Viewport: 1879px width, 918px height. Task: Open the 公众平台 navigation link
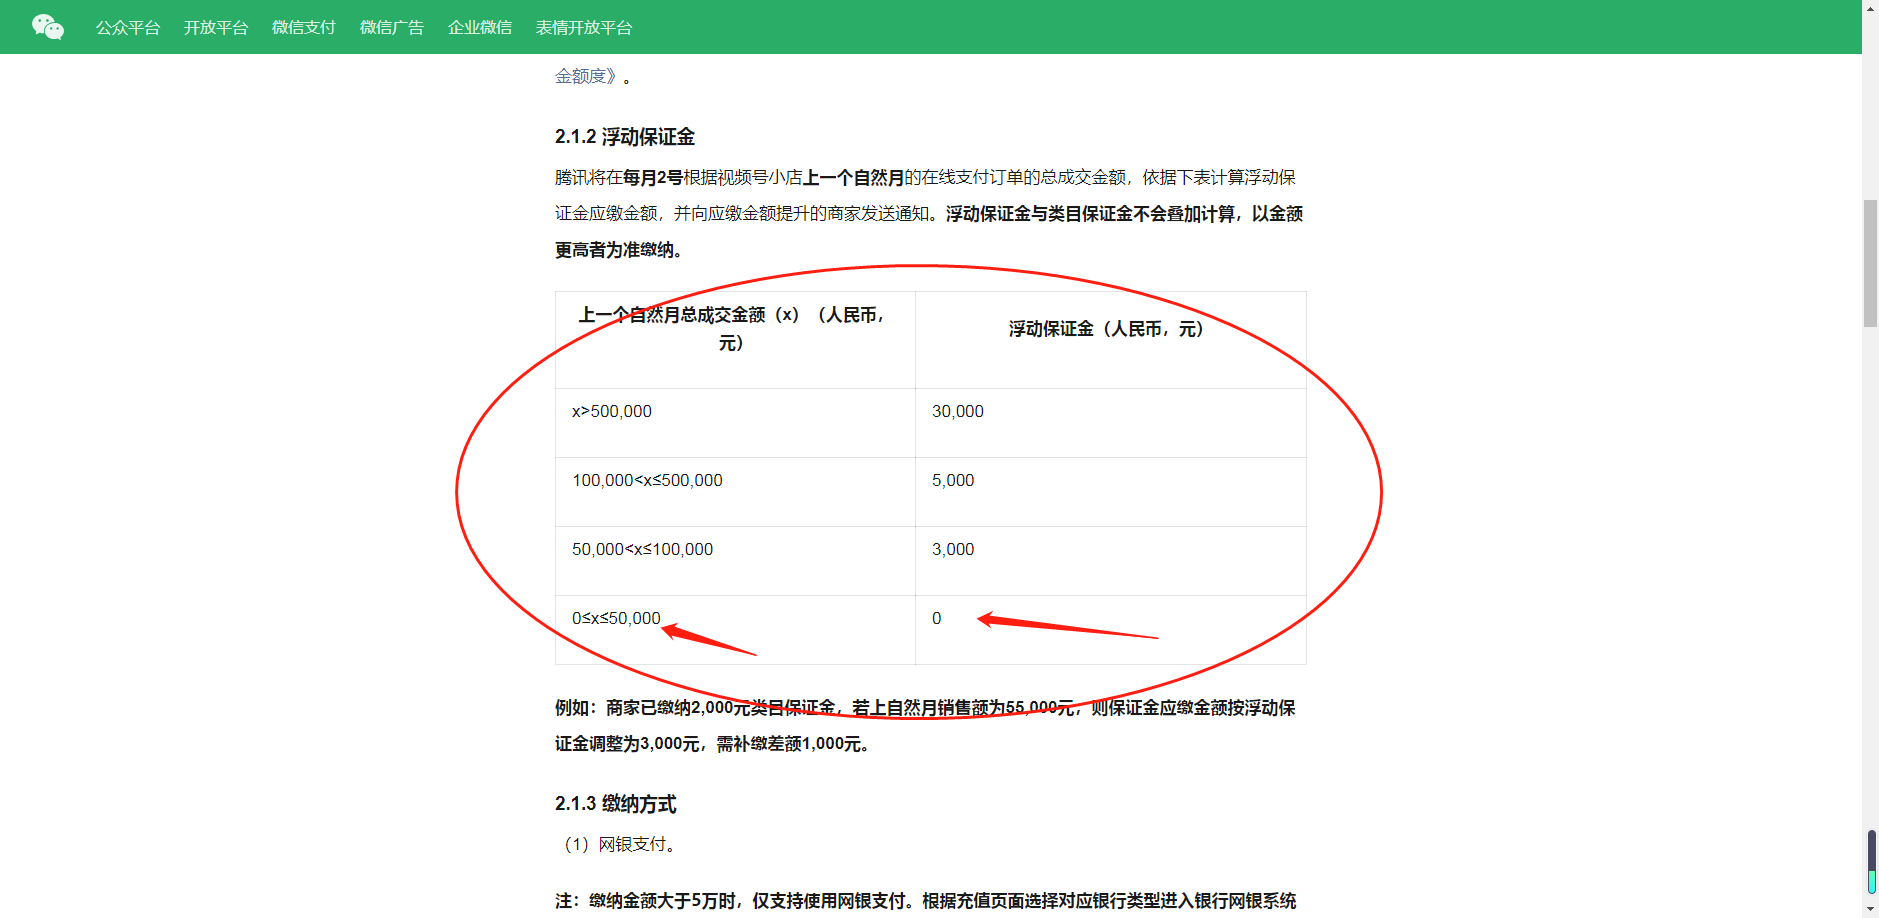click(128, 28)
